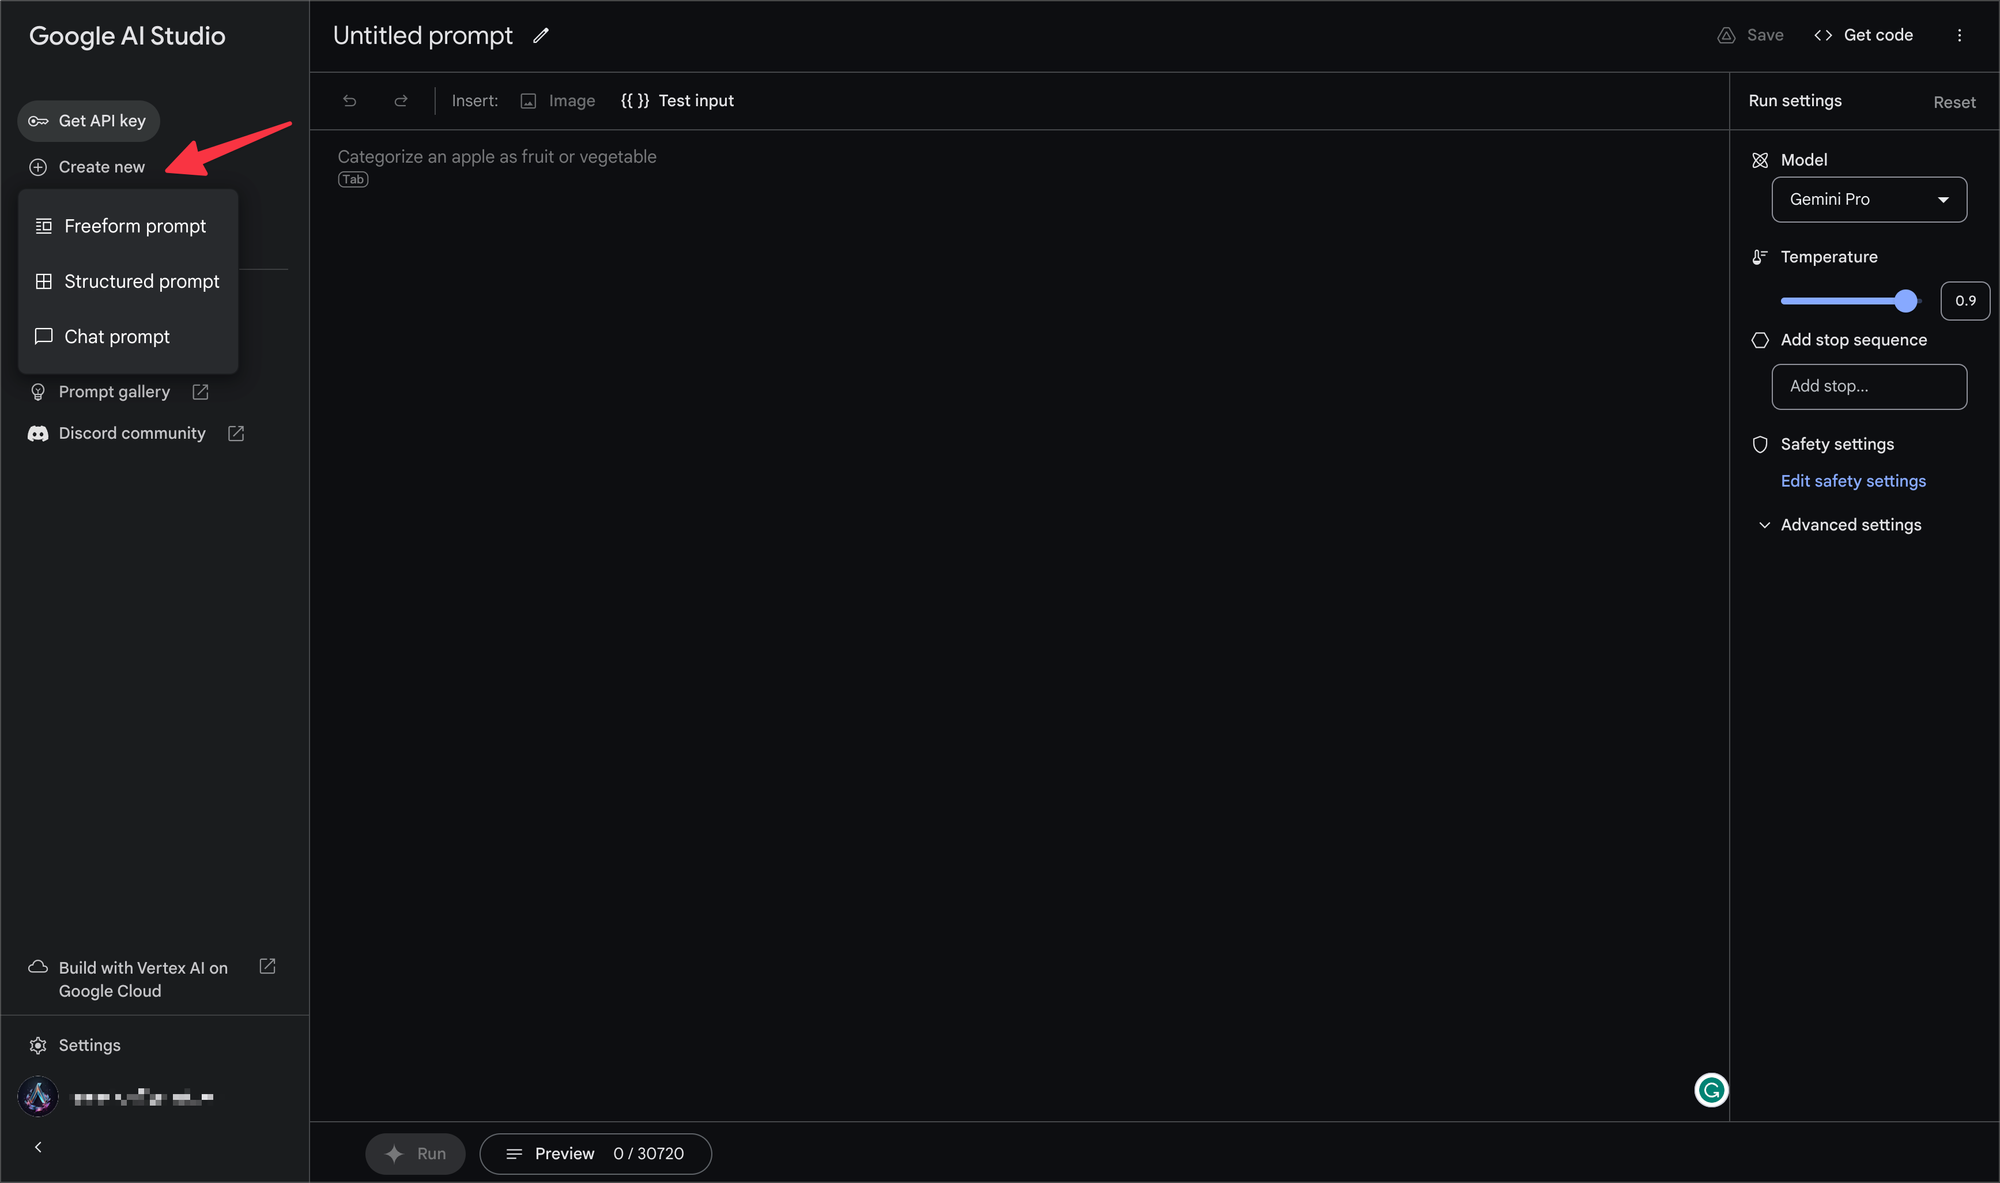Click the Add stop sequence input field

(1869, 387)
